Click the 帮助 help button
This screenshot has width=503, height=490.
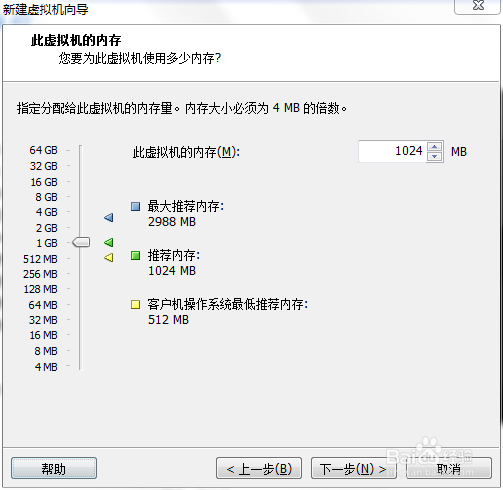click(54, 468)
